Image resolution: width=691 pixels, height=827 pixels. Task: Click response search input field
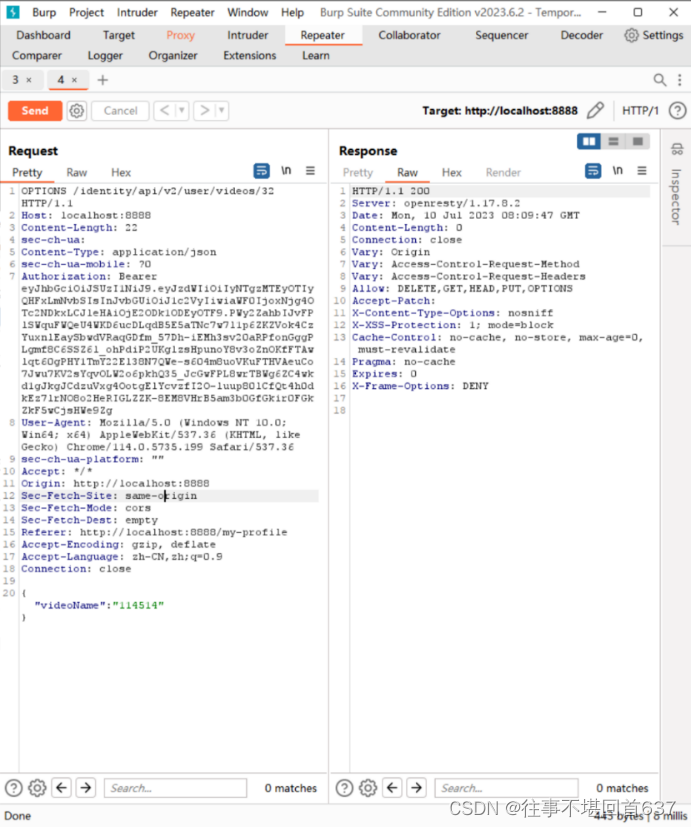[506, 788]
